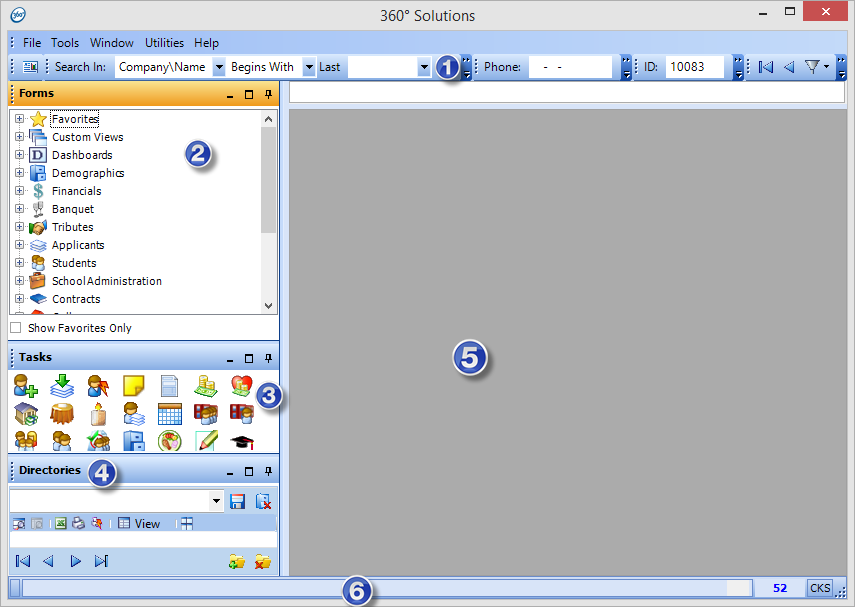Image resolution: width=855 pixels, height=607 pixels.
Task: Go to last directory record
Action: pos(101,561)
